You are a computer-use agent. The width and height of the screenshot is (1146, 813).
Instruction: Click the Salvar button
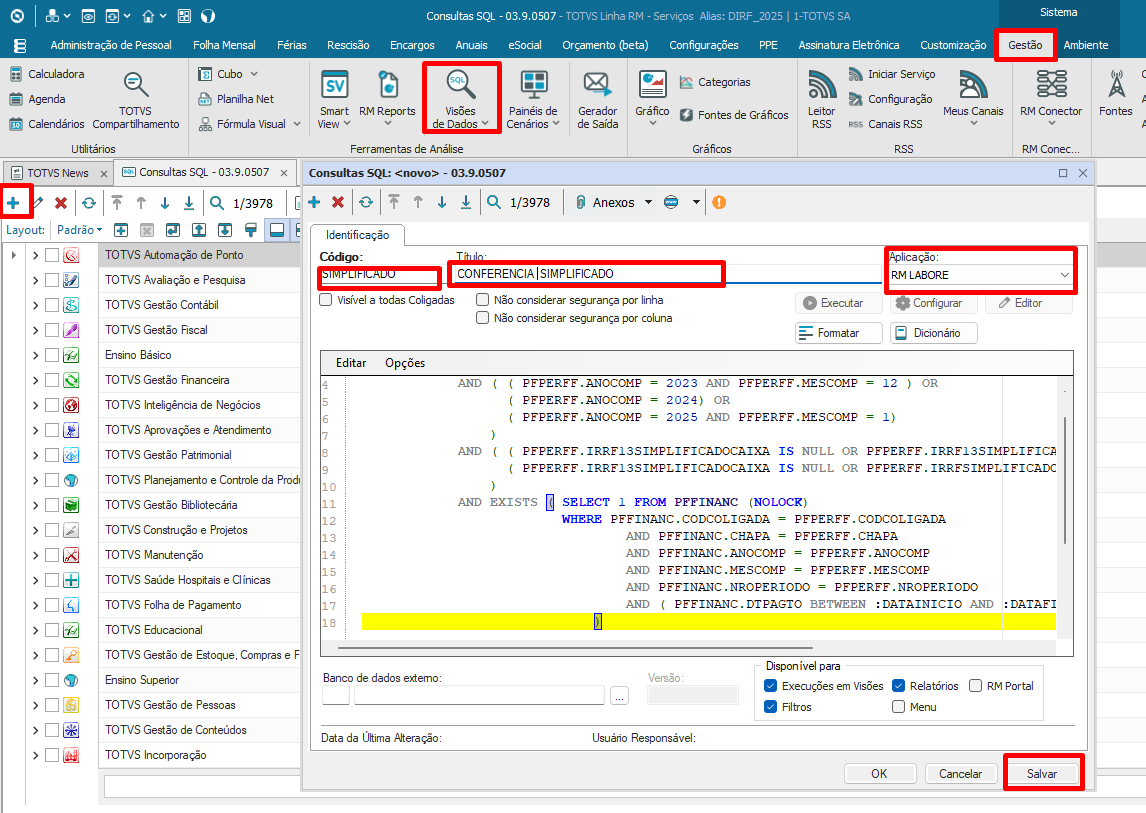[x=1041, y=774]
